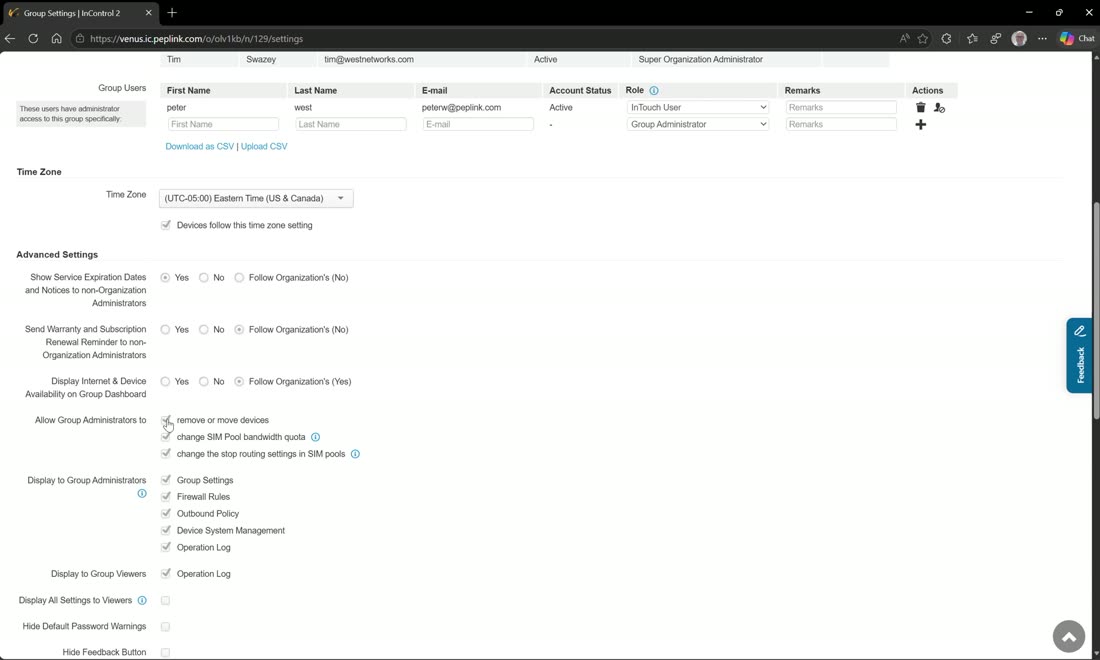
Task: Open the Copilot Chat icon in the browser toolbar
Action: (1077, 39)
